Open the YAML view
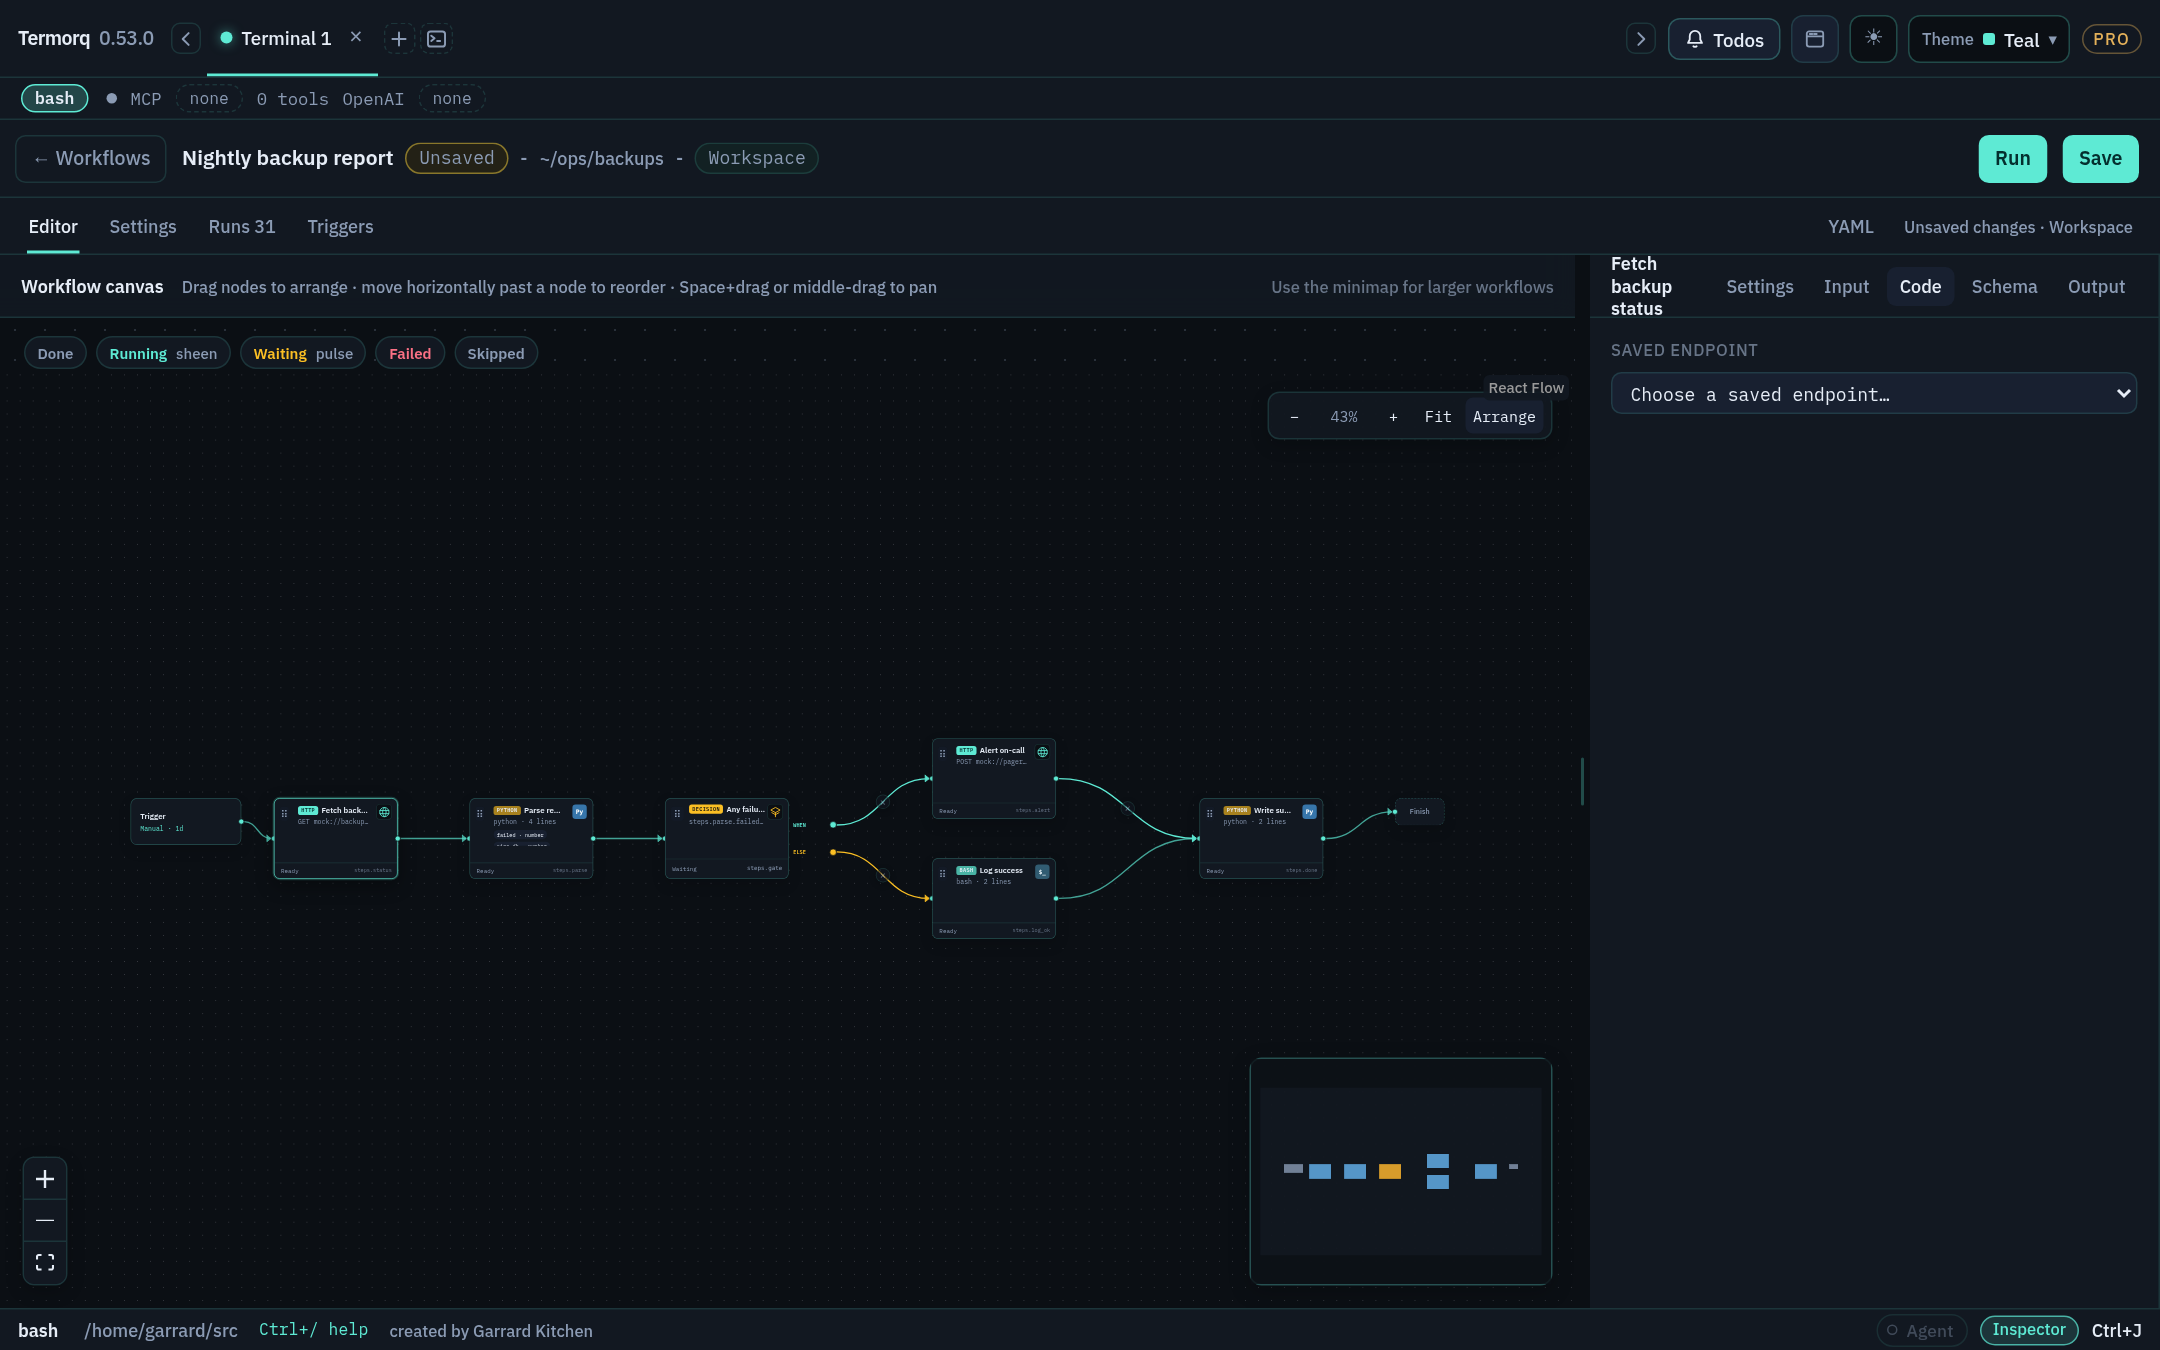The image size is (2160, 1350). point(1850,227)
